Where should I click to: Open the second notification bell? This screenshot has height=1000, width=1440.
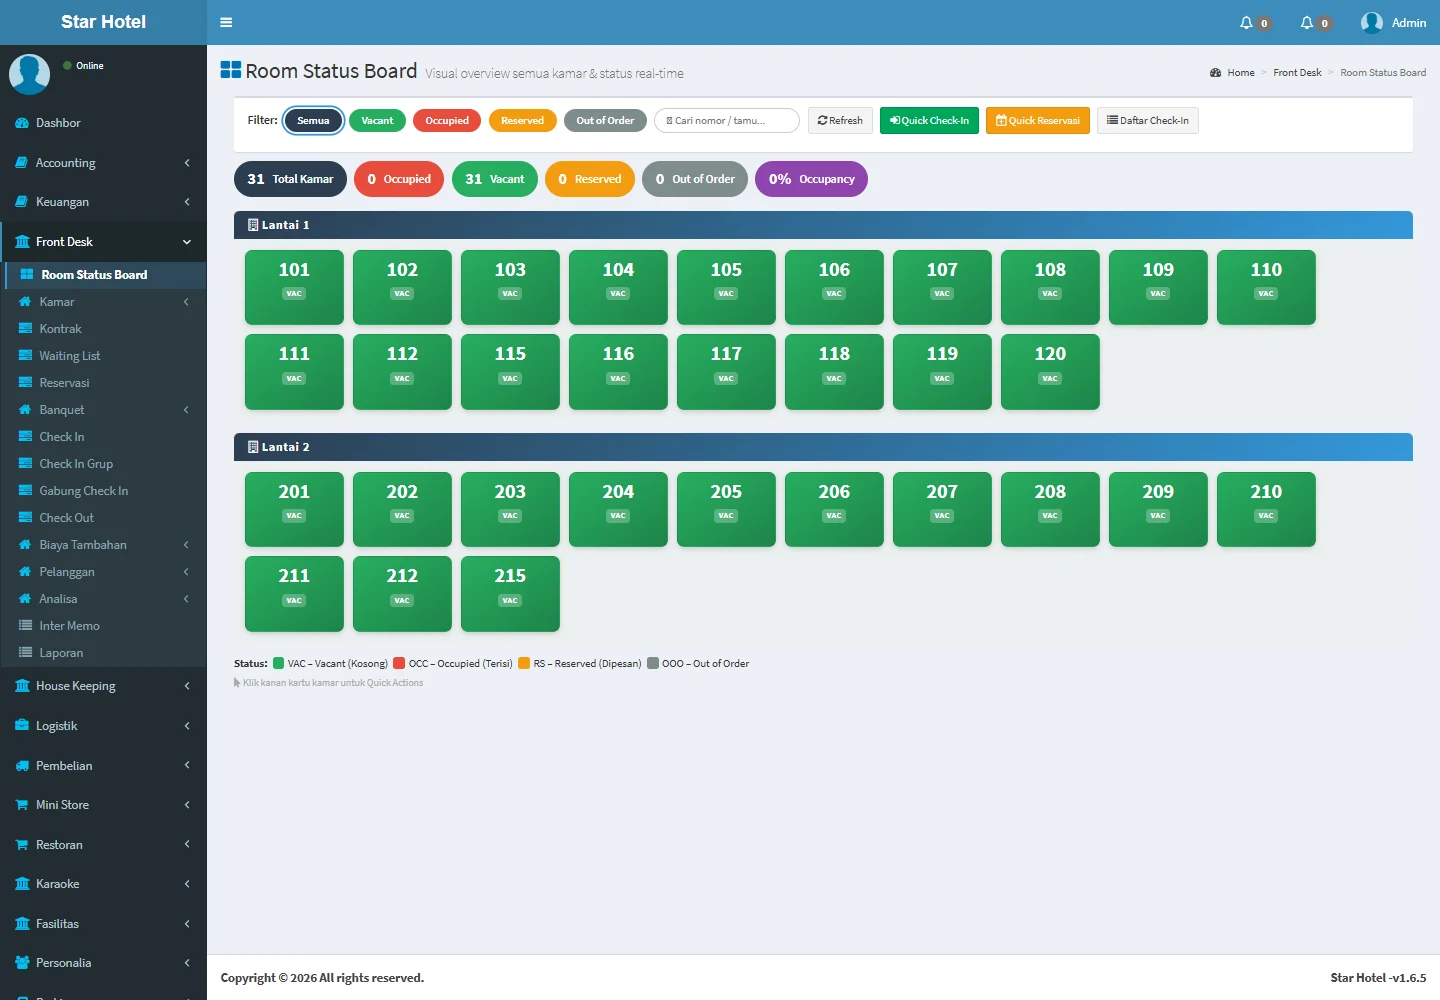tap(1307, 23)
